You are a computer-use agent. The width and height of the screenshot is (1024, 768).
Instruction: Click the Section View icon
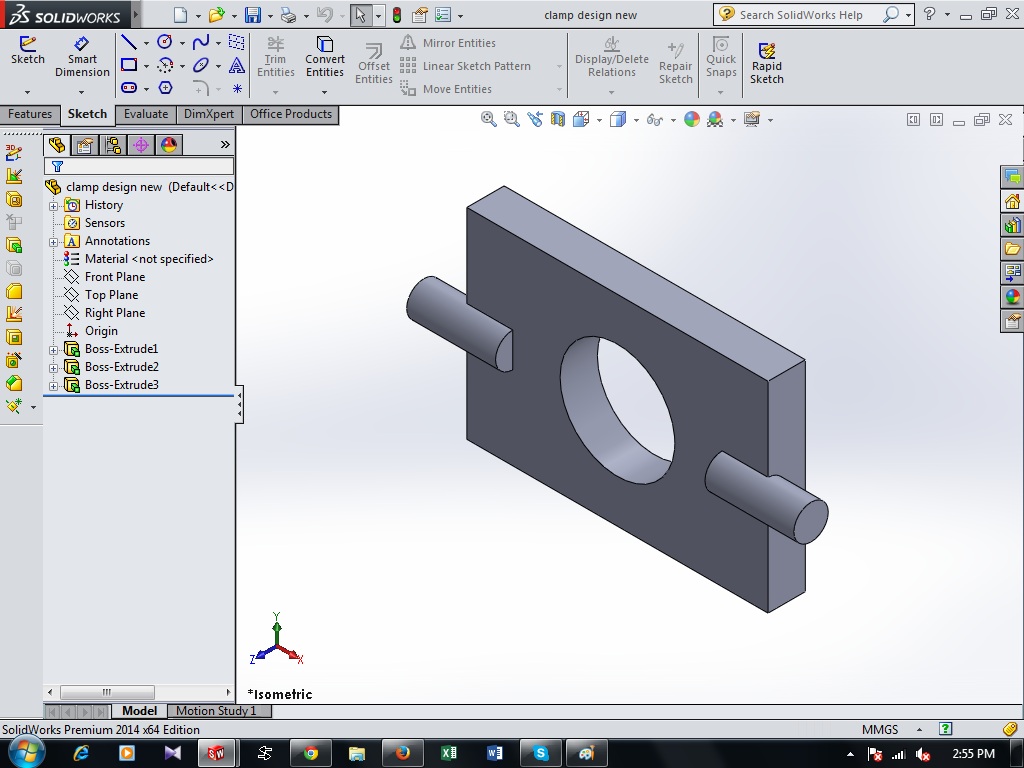tap(557, 119)
